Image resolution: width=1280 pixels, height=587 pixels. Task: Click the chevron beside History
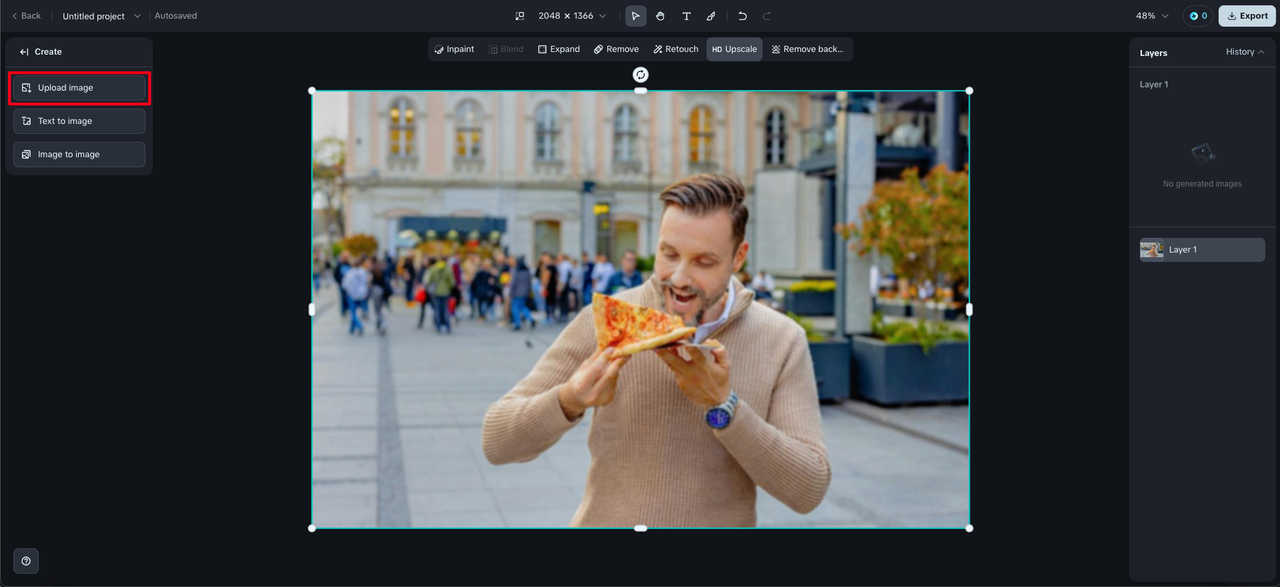point(1261,52)
